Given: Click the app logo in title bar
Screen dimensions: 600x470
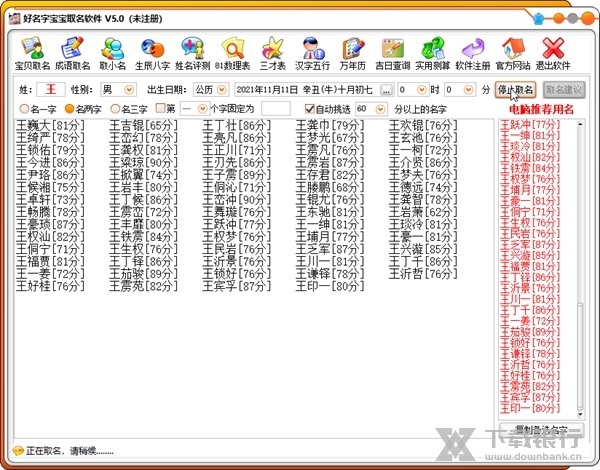Looking at the screenshot, I should click(15, 18).
